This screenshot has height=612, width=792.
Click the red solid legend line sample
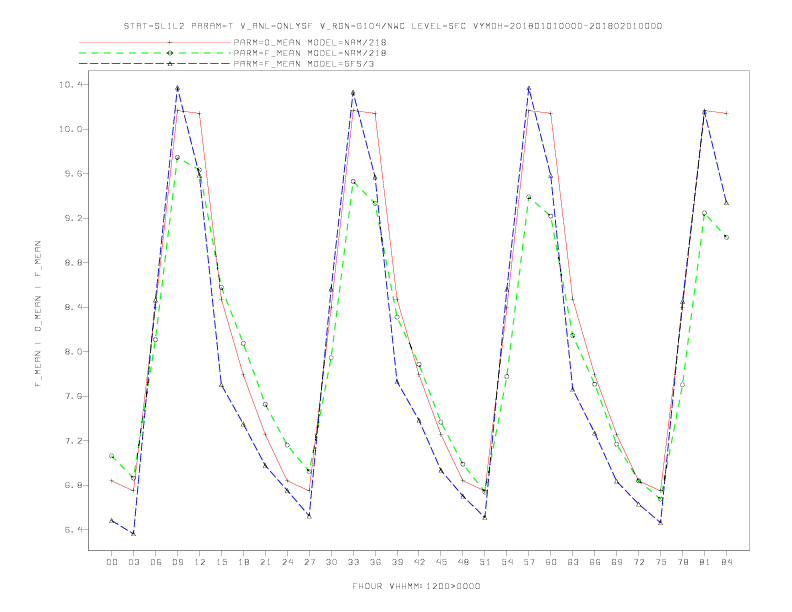155,43
